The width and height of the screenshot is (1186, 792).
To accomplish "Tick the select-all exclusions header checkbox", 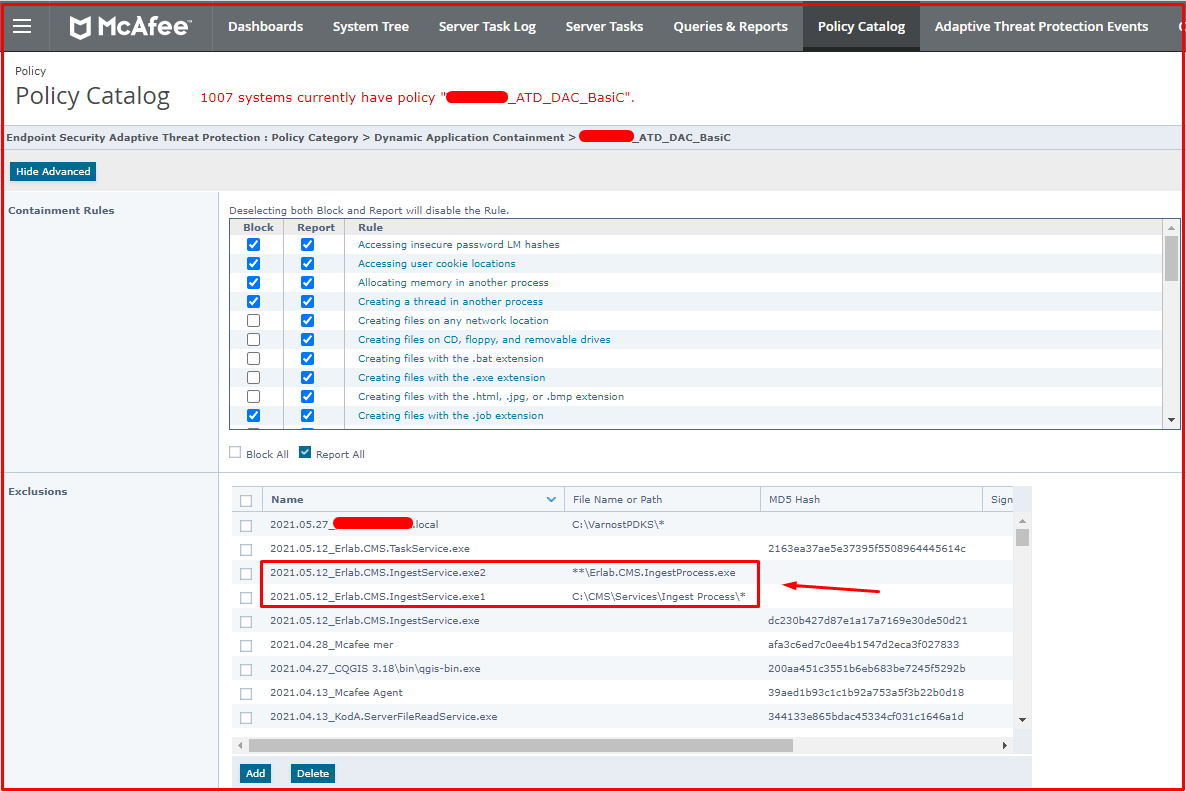I will point(246,500).
